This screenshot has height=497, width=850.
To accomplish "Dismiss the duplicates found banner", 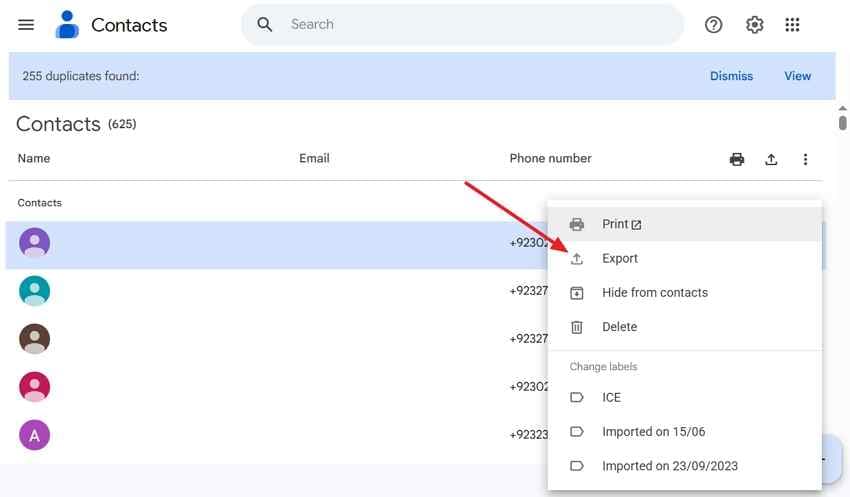I will pos(731,76).
